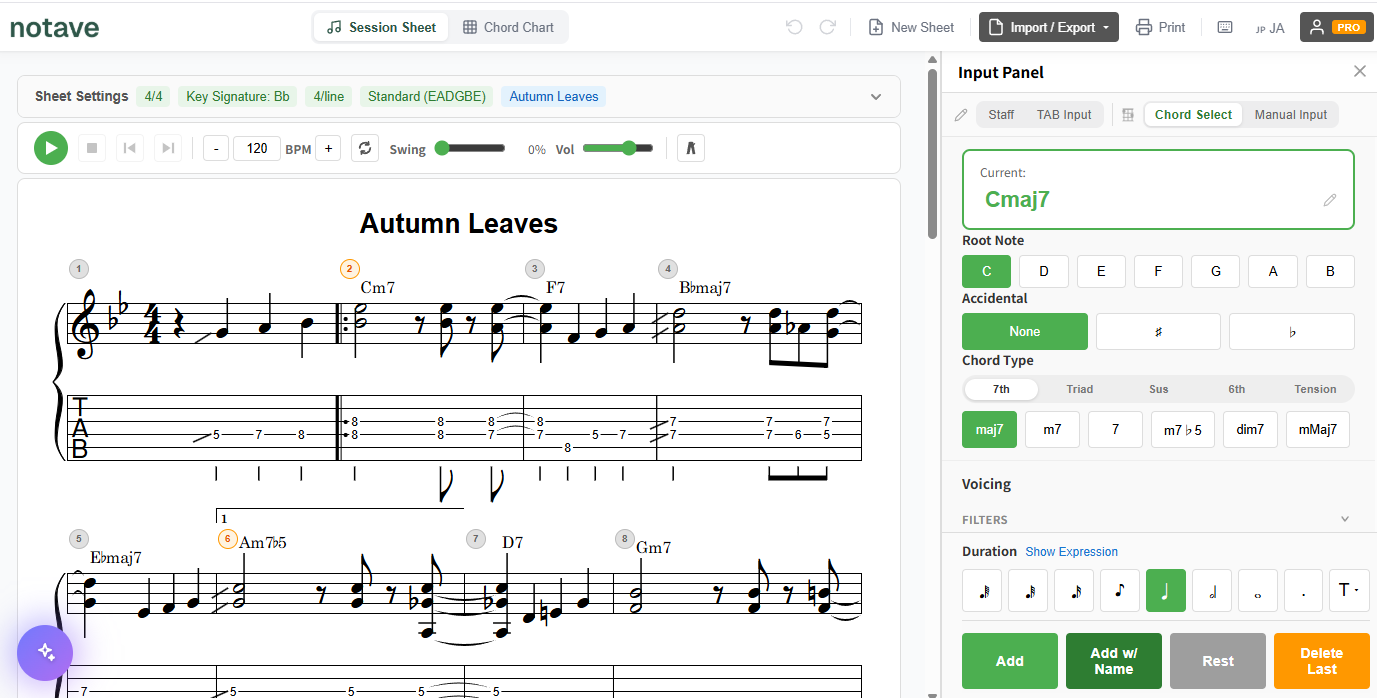Select 16th note duration
The height and width of the screenshot is (698, 1377).
(x=1074, y=590)
